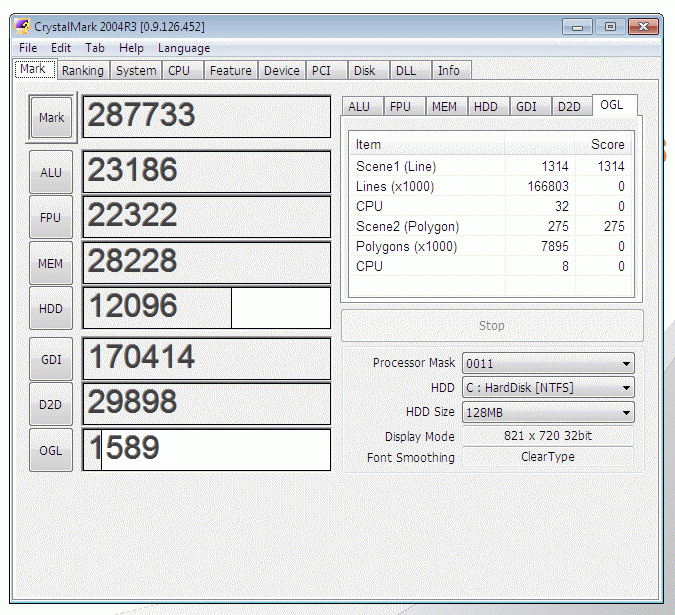Click the D2D score 29898
This screenshot has width=675, height=615.
click(x=207, y=404)
